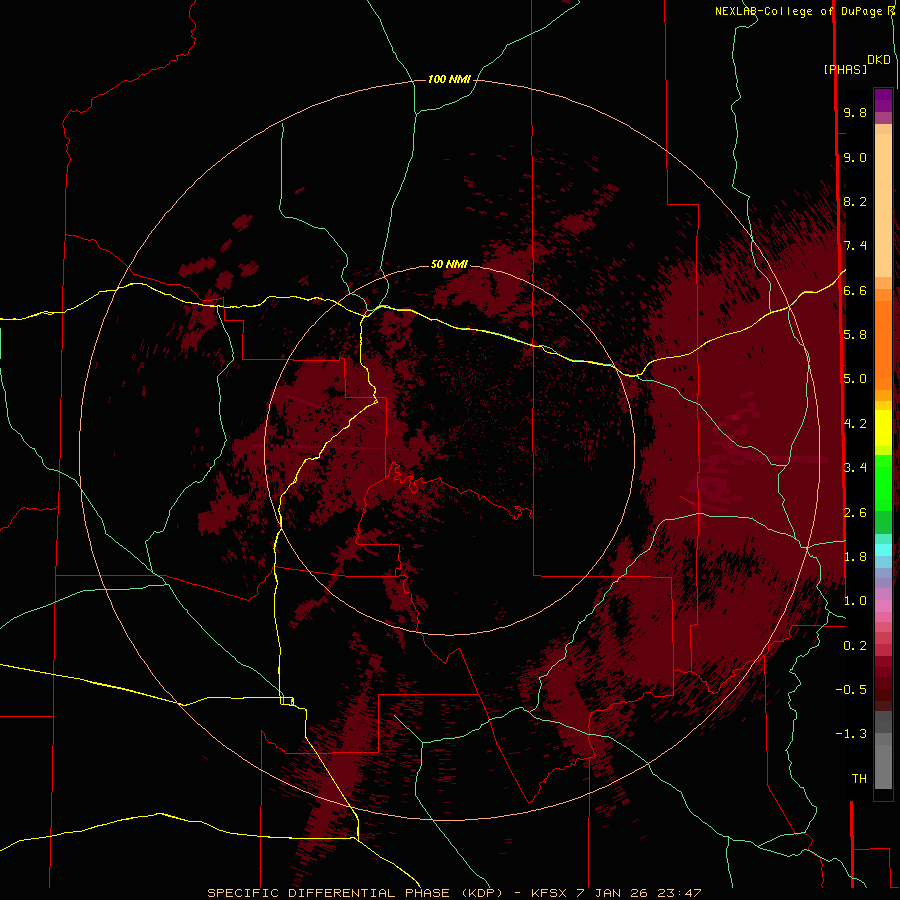
Task: Click the 23:47 timestamp in the caption
Action: coord(678,893)
